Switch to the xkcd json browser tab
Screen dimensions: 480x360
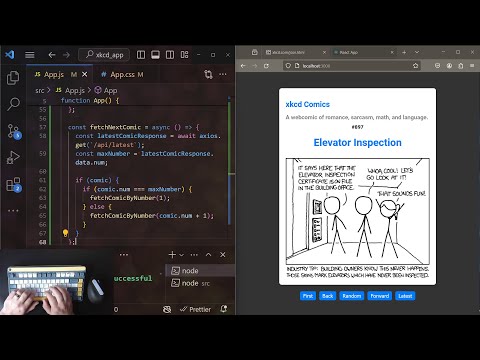(289, 52)
